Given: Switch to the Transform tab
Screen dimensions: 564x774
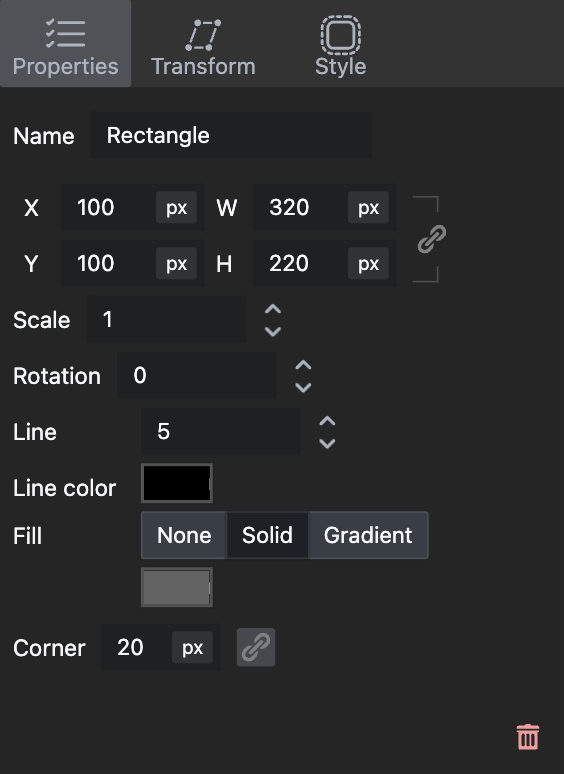Looking at the screenshot, I should pos(203,44).
